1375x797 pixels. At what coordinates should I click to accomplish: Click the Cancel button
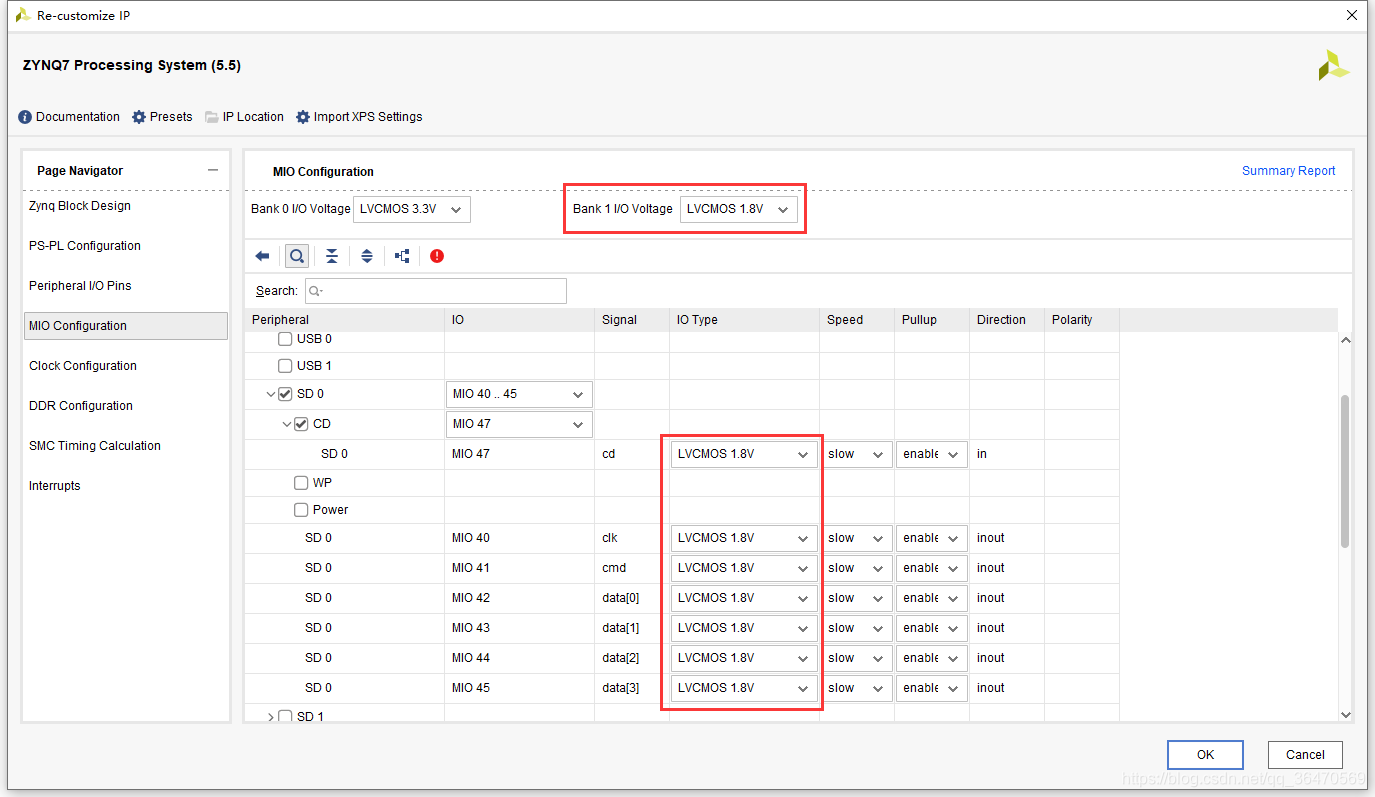coord(1305,755)
